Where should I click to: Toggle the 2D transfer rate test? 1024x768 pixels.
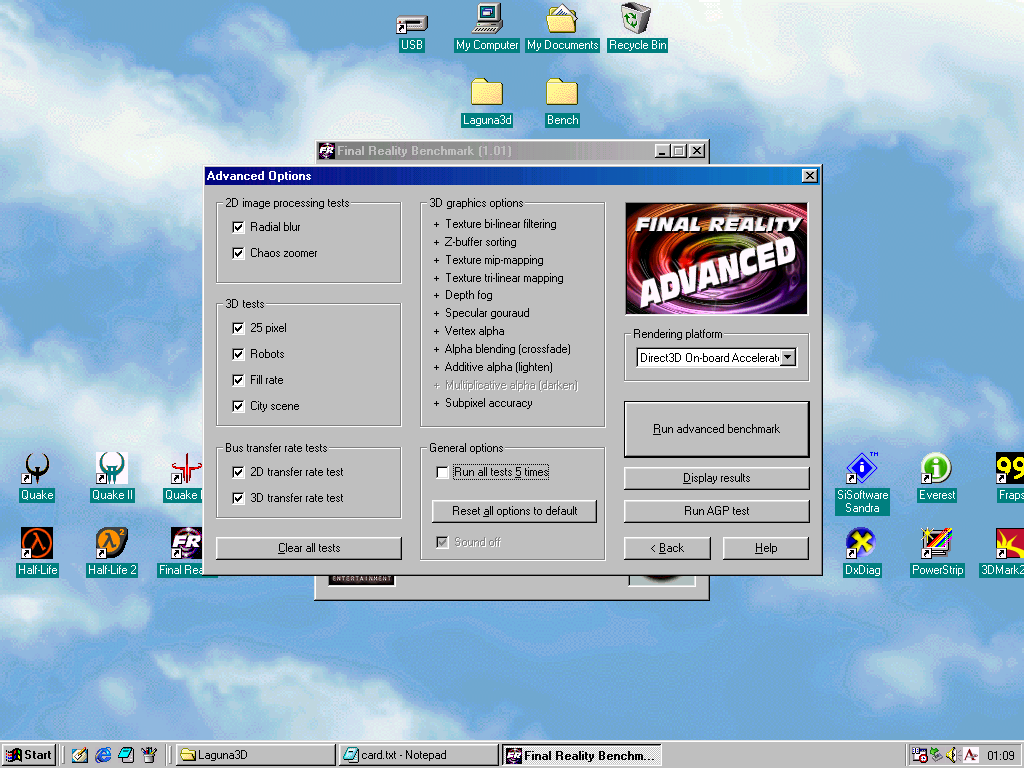(238, 472)
